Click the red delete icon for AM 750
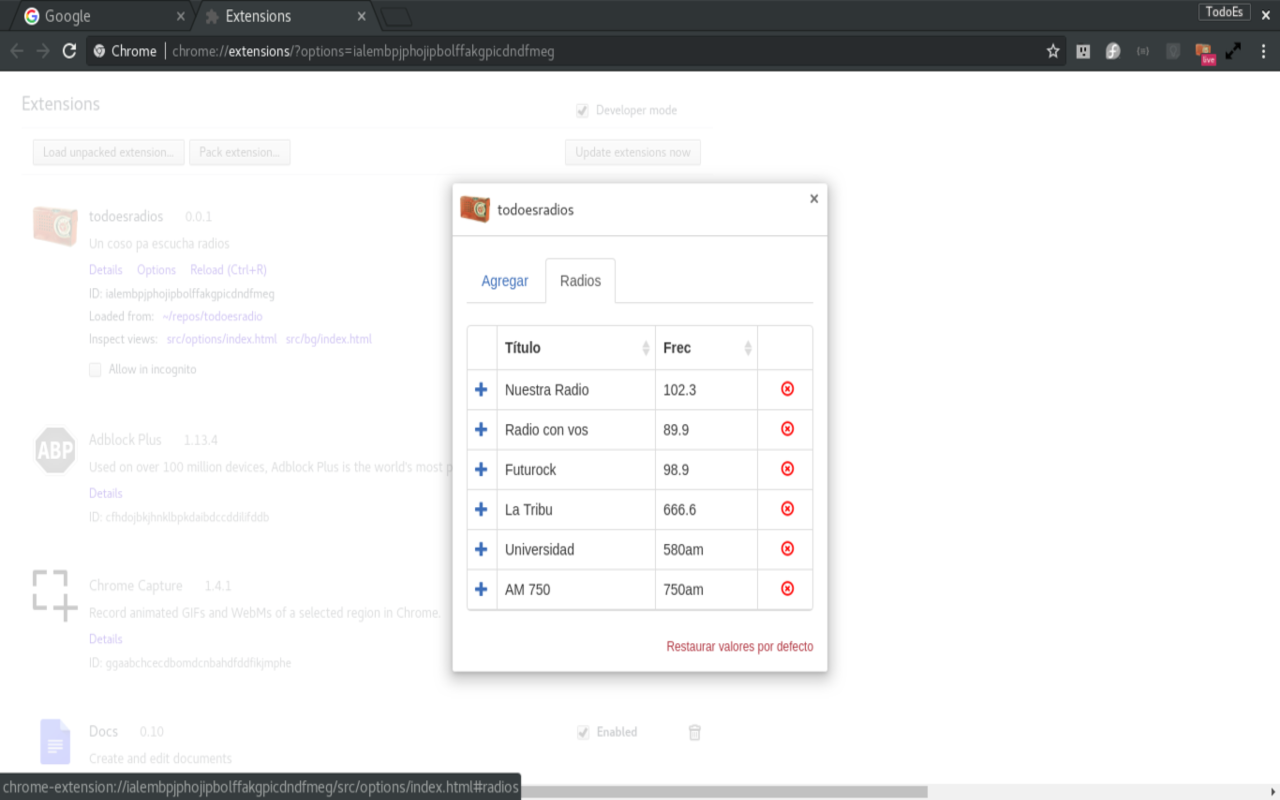The width and height of the screenshot is (1280, 800). click(787, 589)
